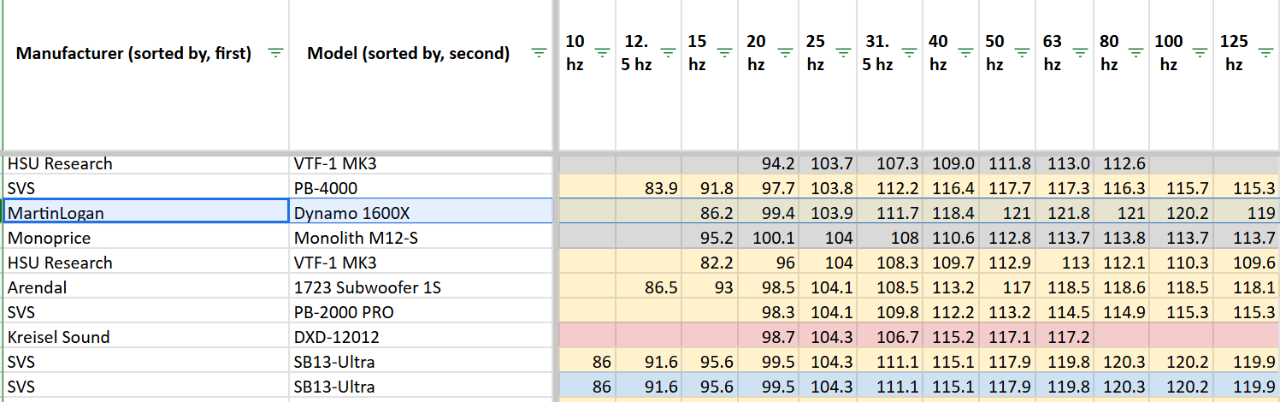Image resolution: width=1280 pixels, height=402 pixels.
Task: Select PB-4000 value 115.7 at 100 hz
Action: coord(1181,187)
